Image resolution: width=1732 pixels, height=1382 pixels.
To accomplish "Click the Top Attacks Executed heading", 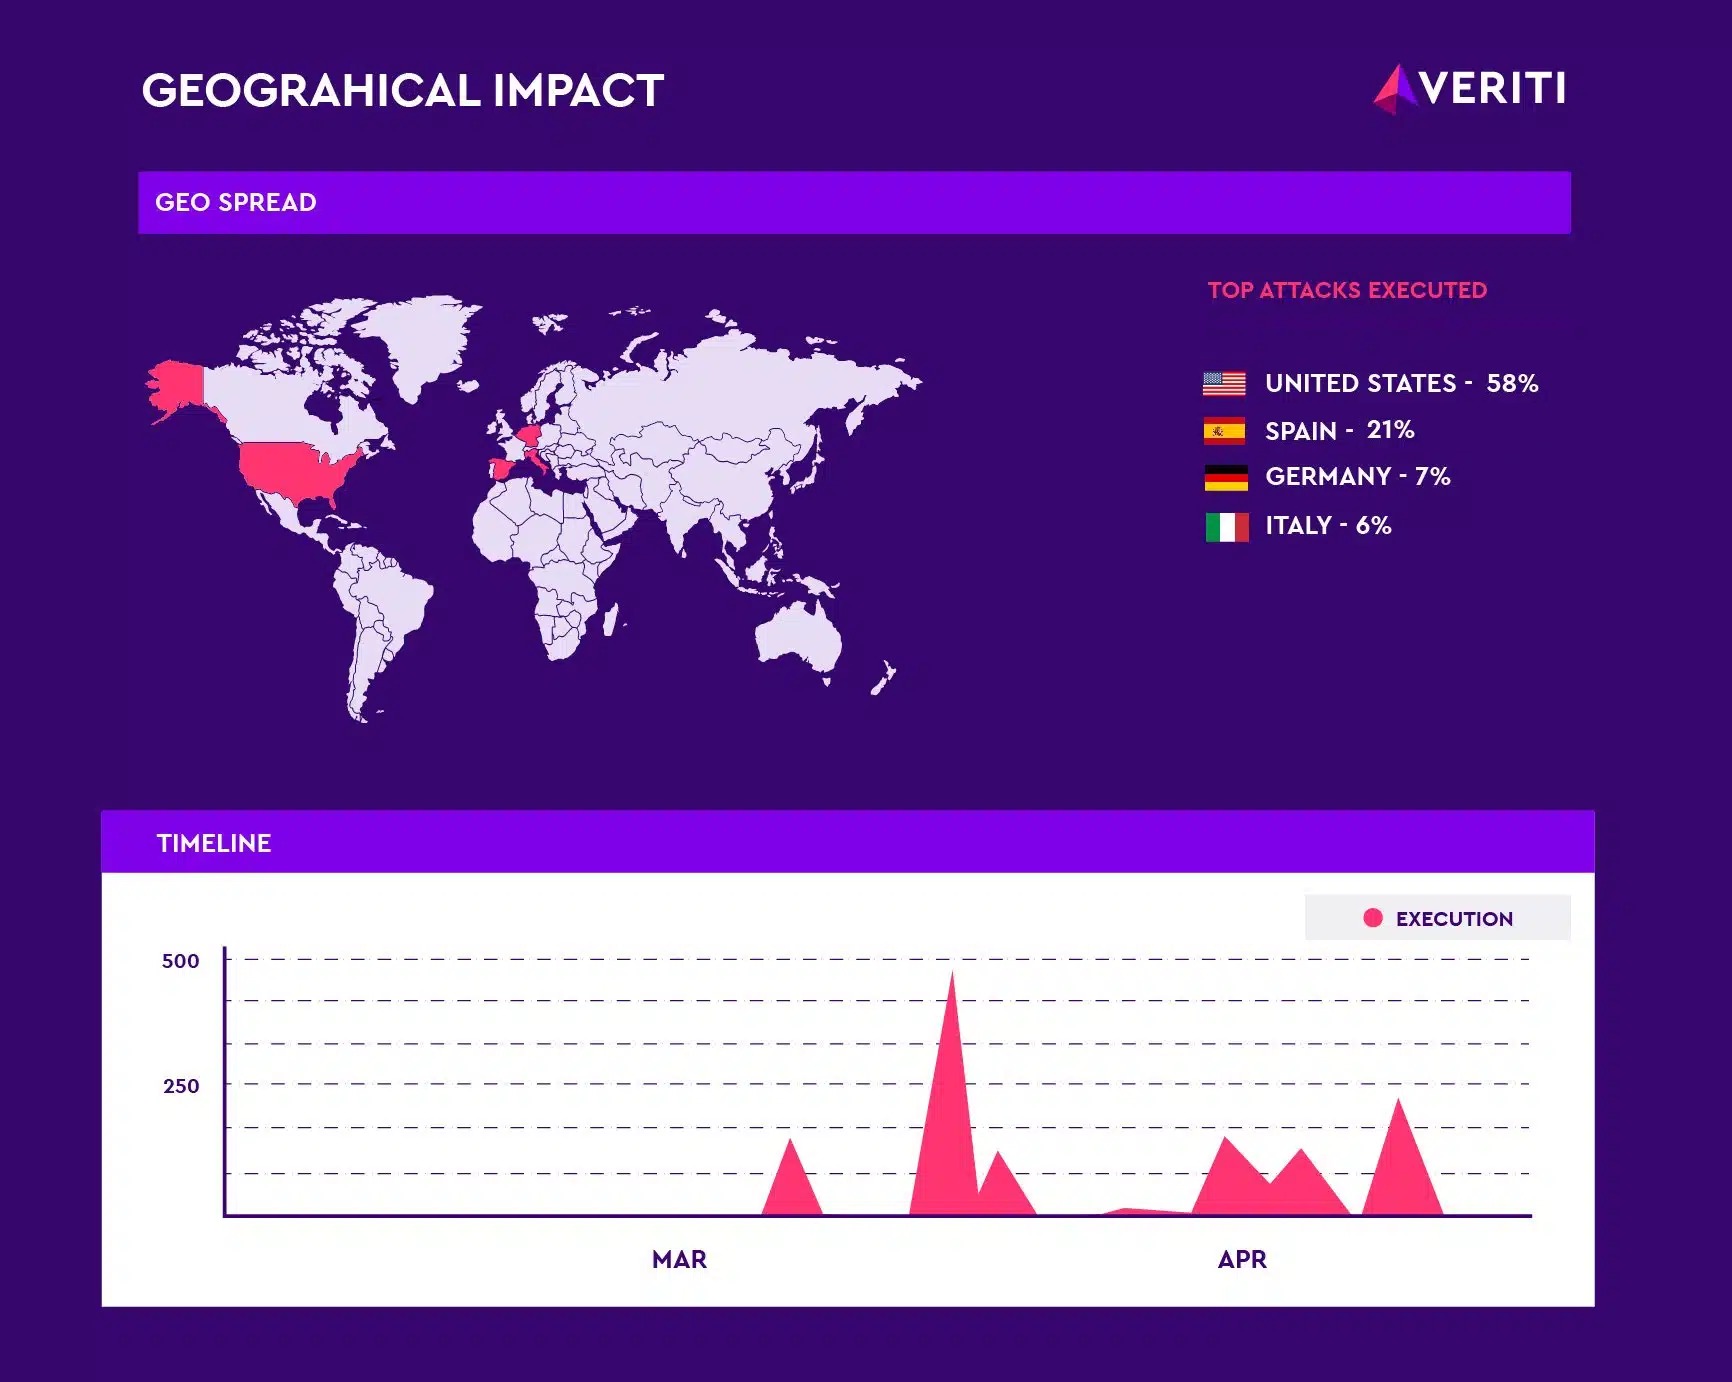I will pos(1347,290).
